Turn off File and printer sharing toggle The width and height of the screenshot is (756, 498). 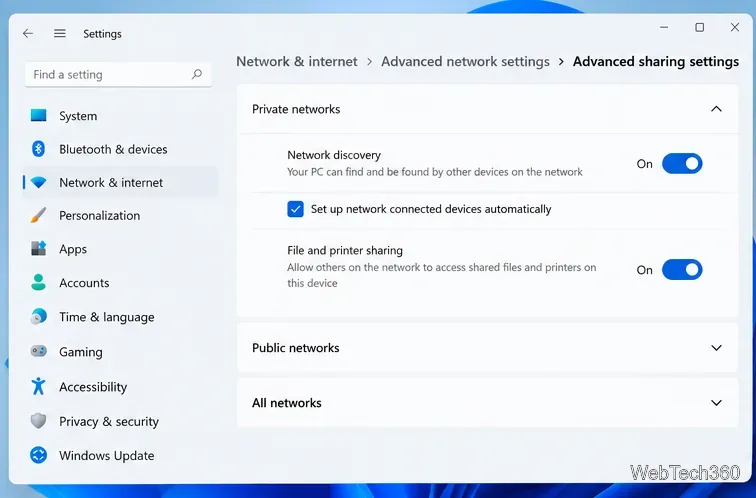coord(682,270)
